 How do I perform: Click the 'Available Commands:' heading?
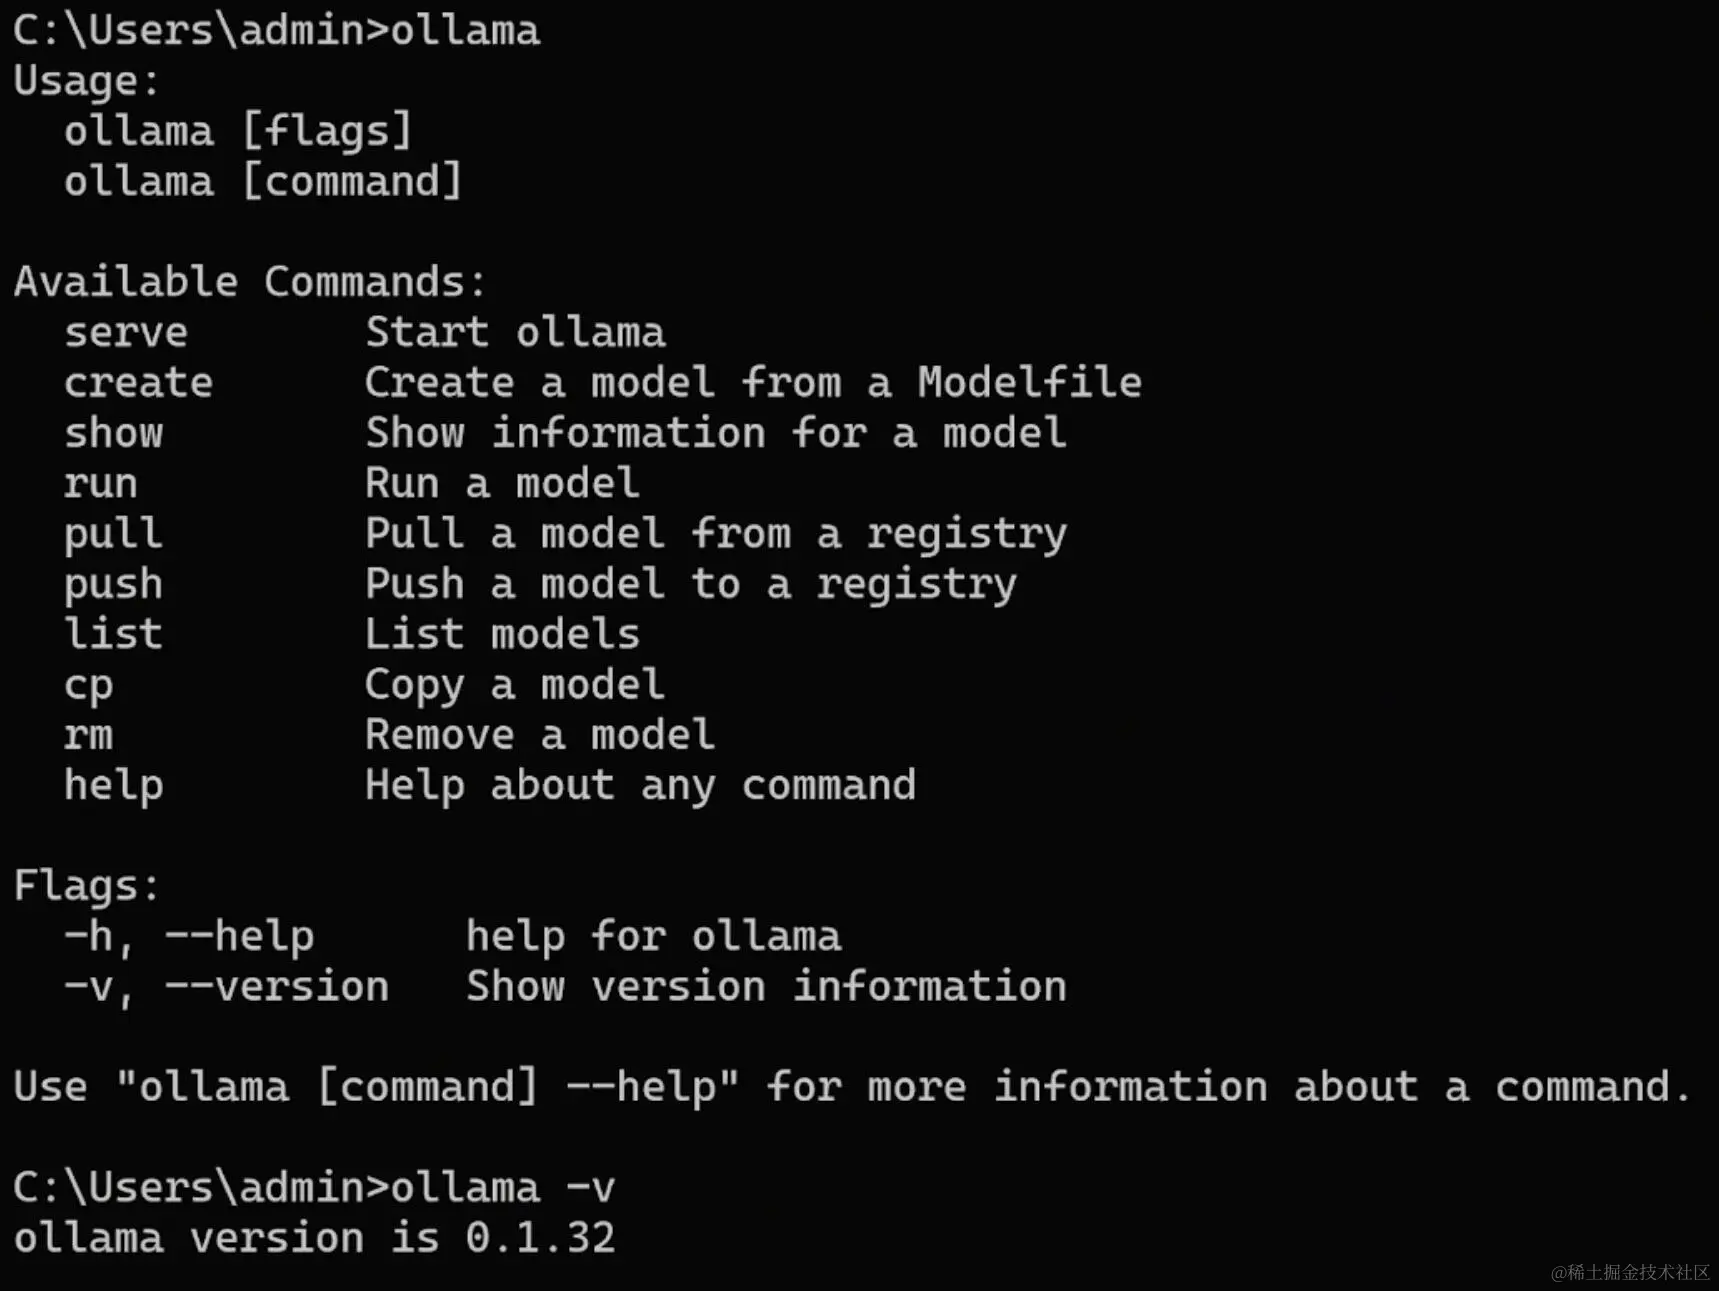[x=250, y=282]
